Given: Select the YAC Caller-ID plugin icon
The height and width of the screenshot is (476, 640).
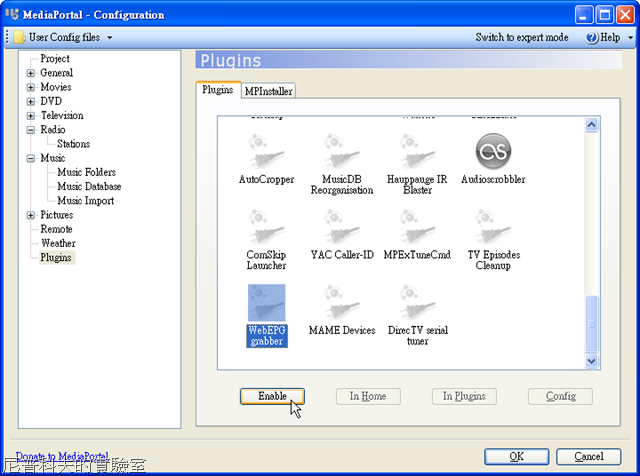Looking at the screenshot, I should pyautogui.click(x=342, y=227).
